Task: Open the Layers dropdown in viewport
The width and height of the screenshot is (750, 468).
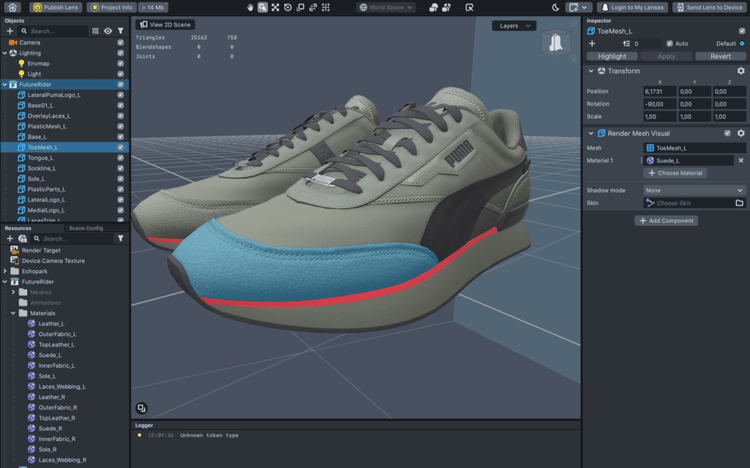Action: pos(514,26)
